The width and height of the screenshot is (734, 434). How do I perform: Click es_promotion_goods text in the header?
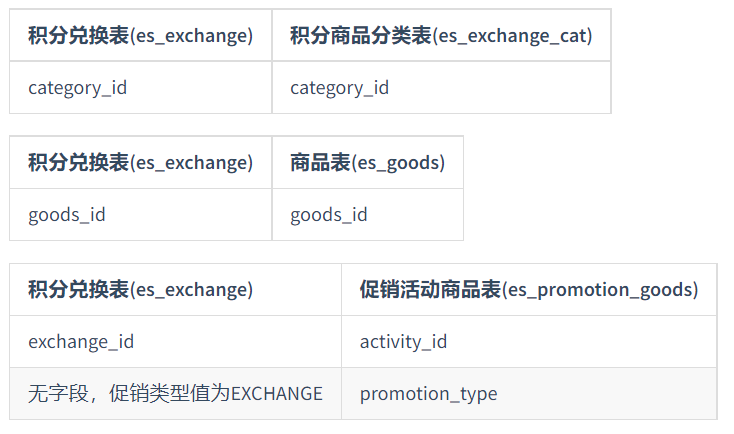click(601, 290)
